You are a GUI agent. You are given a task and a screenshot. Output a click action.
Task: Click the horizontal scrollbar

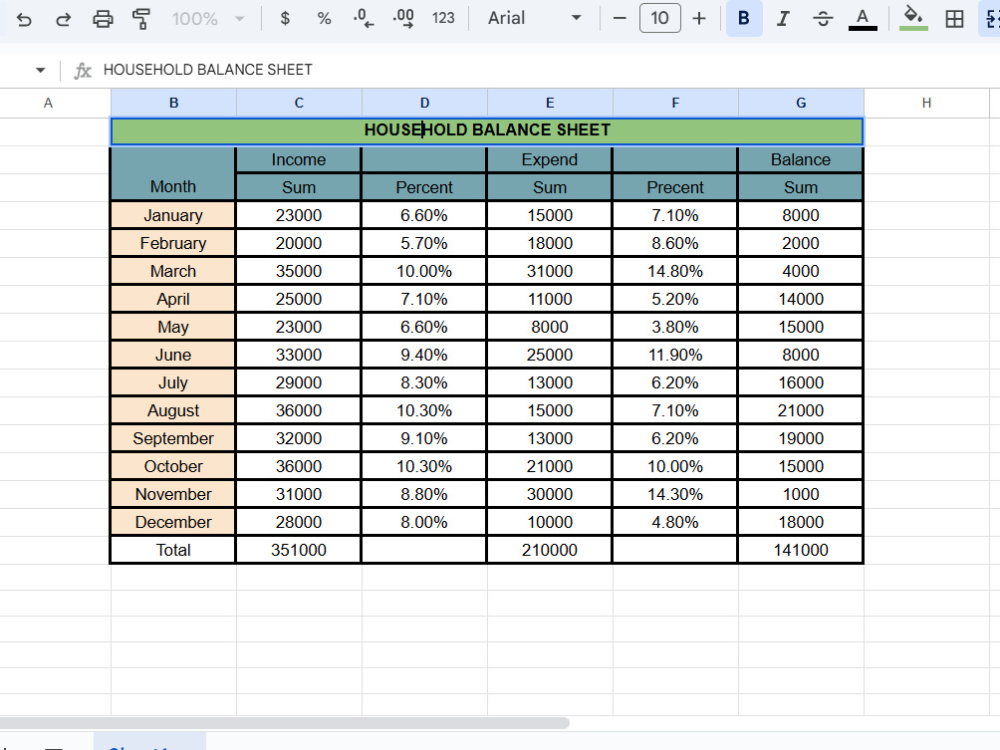point(284,723)
